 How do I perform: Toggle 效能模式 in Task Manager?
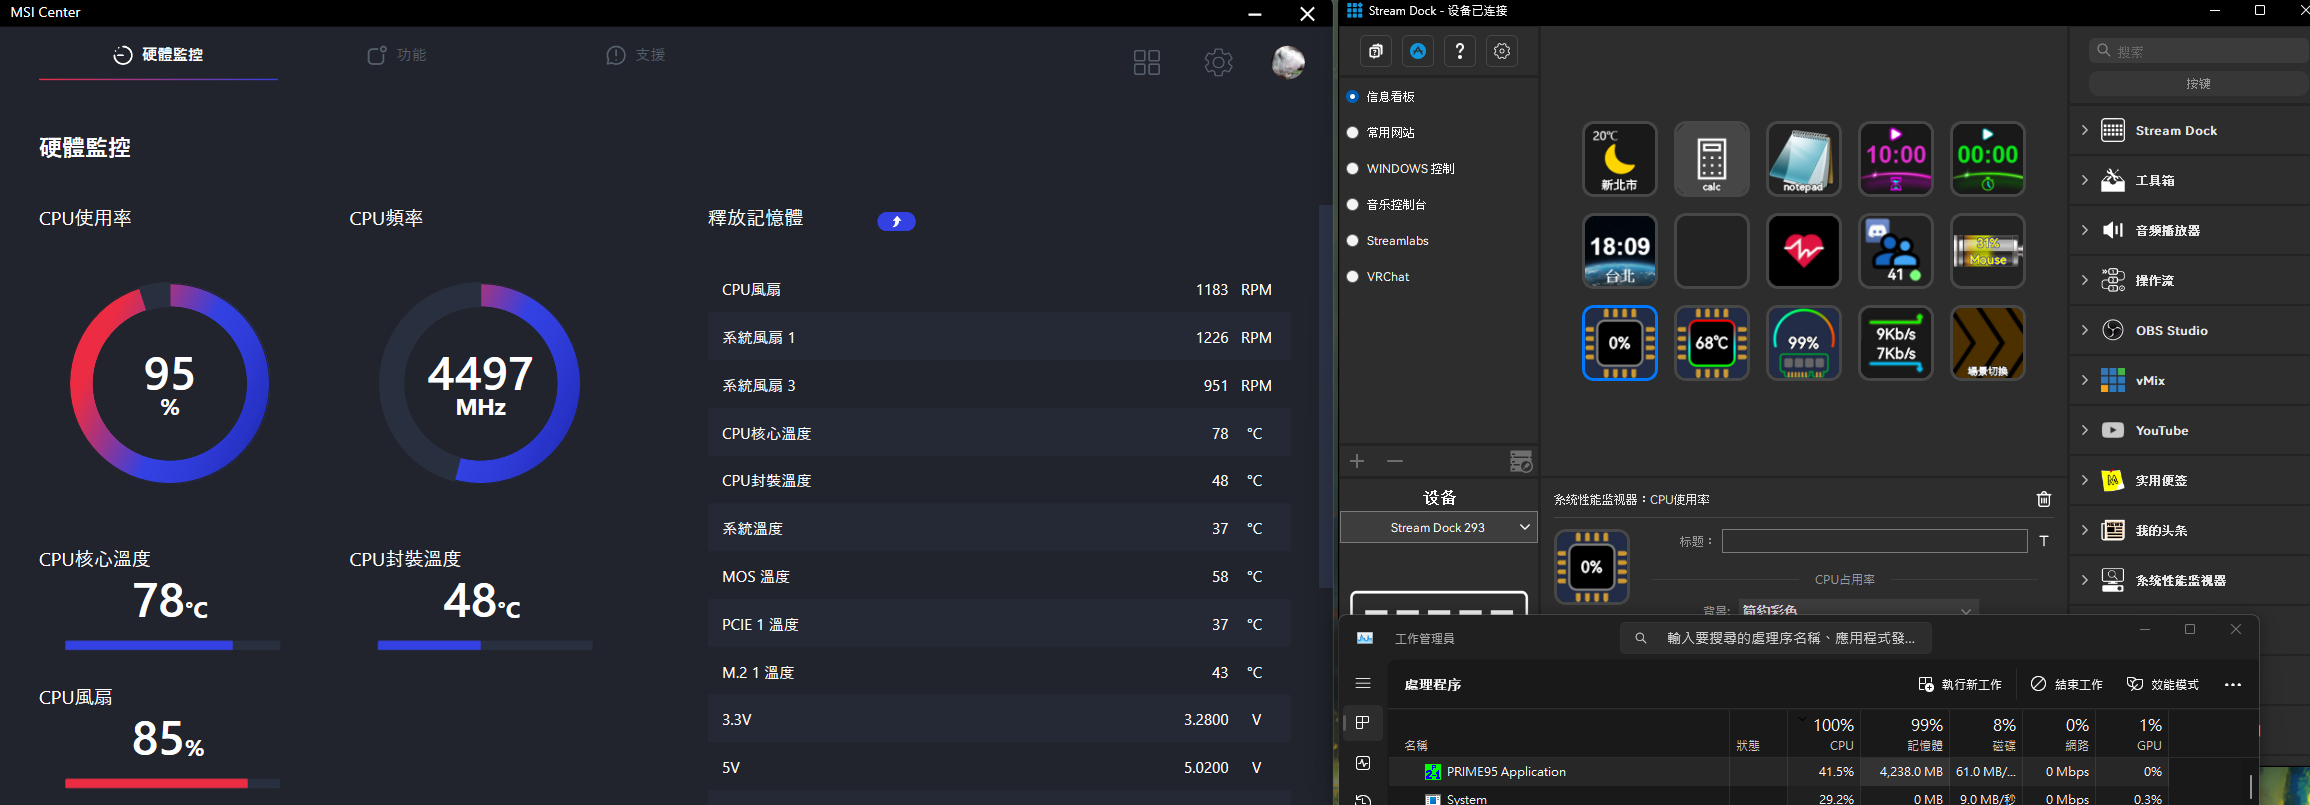pos(2162,685)
